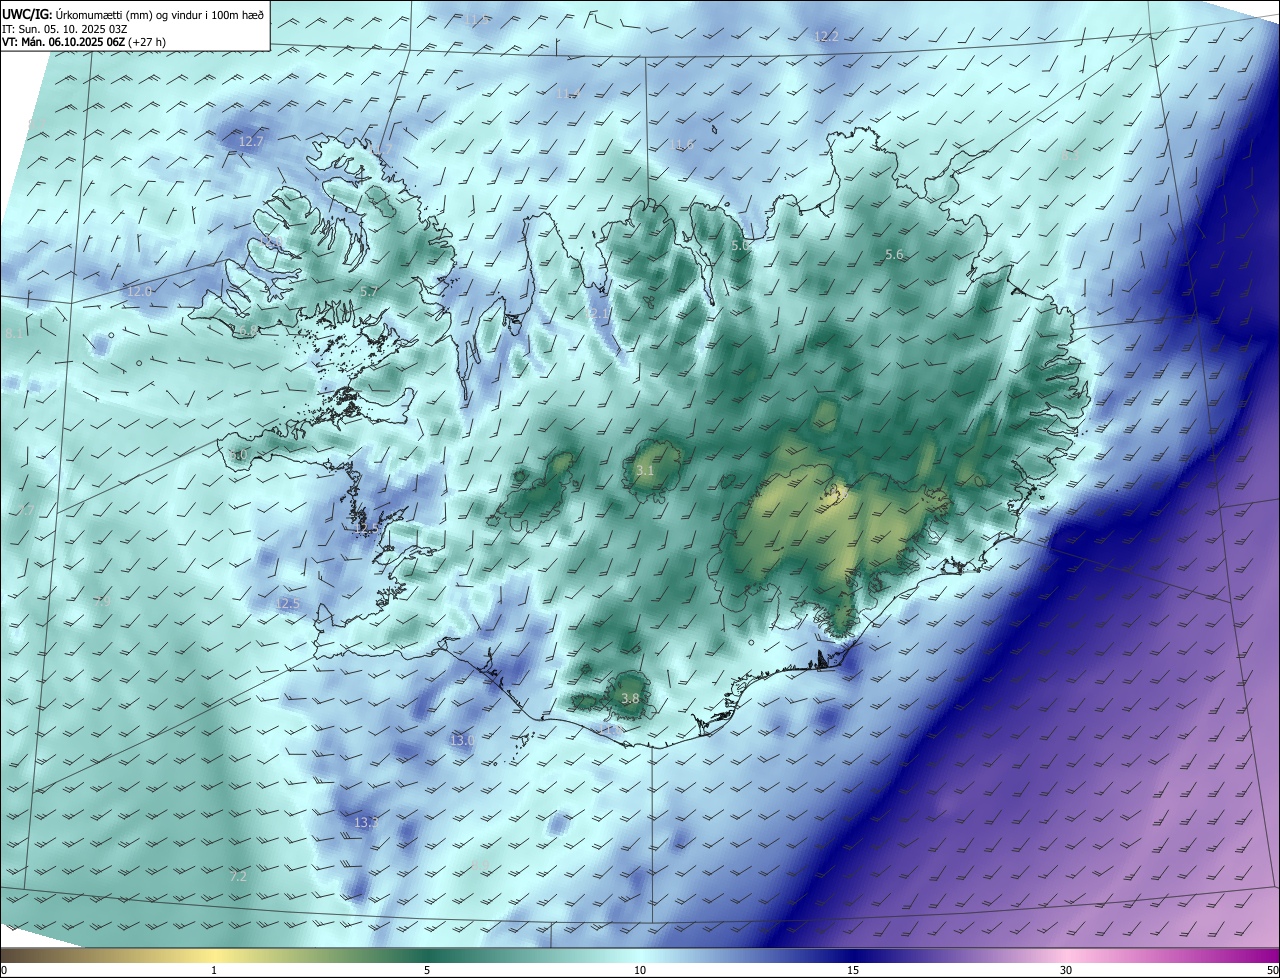The image size is (1280, 978).
Task: Click the offshore value label 13.3
Action: 366,822
